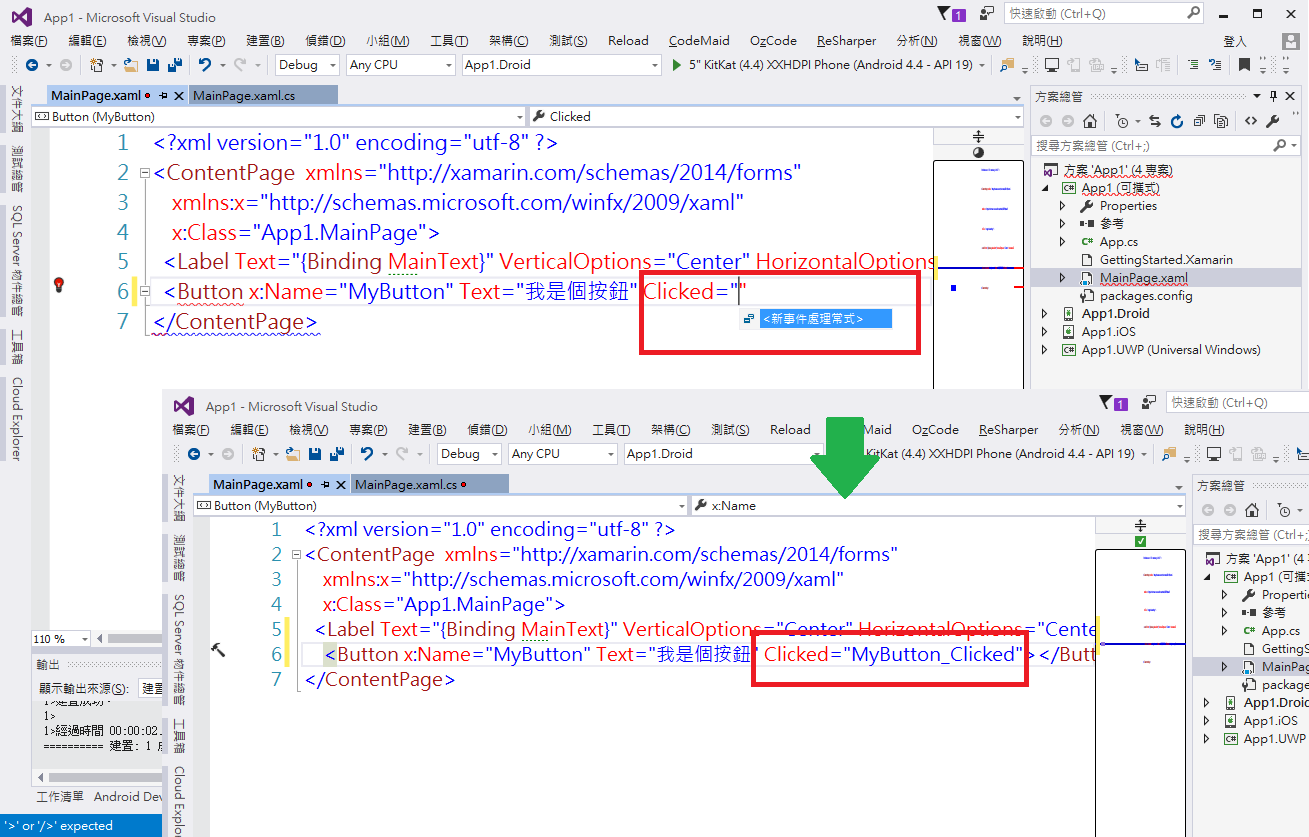Toggle Show All Files in upper Solution Explorer
Image resolution: width=1309 pixels, height=837 pixels.
pos(1222,121)
